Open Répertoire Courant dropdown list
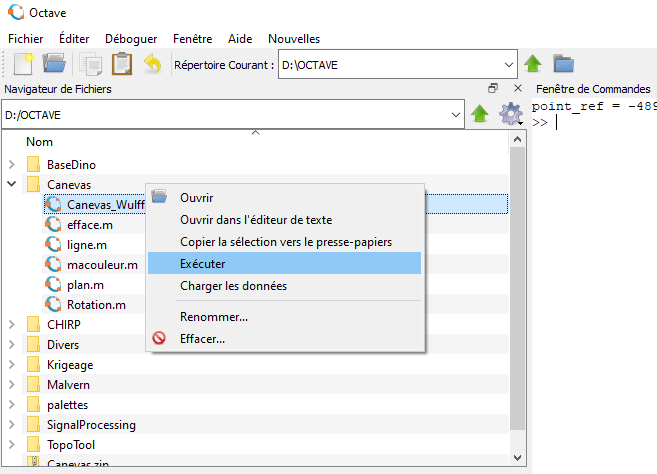The image size is (657, 474). 509,65
